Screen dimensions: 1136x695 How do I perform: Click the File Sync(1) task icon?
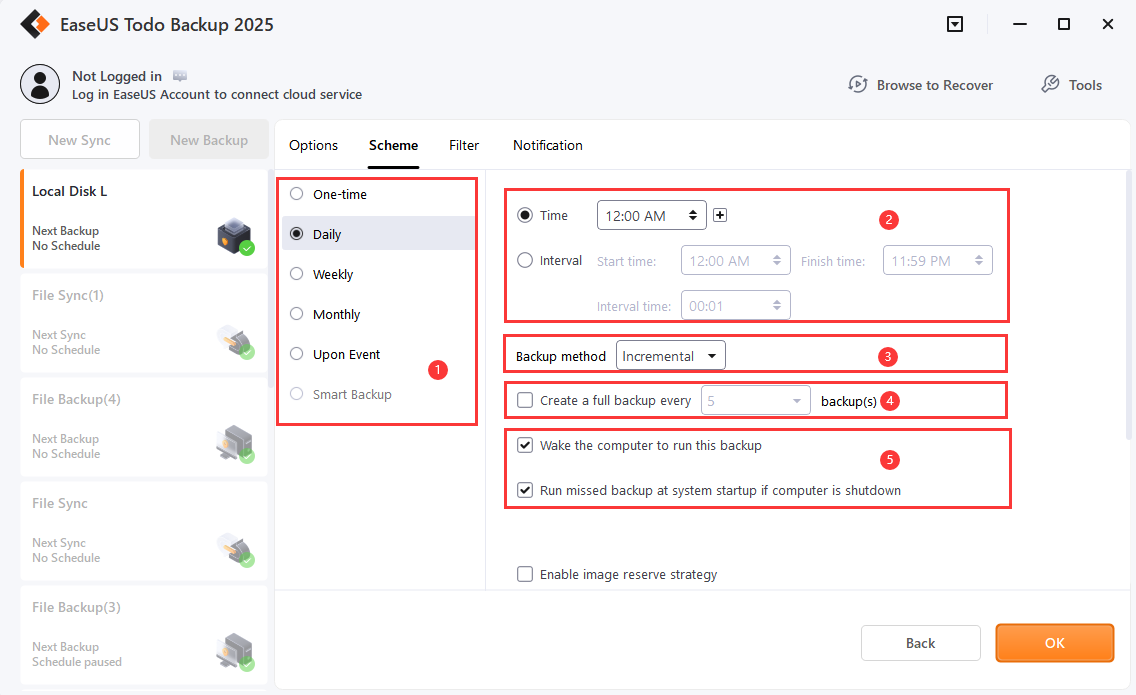click(235, 341)
